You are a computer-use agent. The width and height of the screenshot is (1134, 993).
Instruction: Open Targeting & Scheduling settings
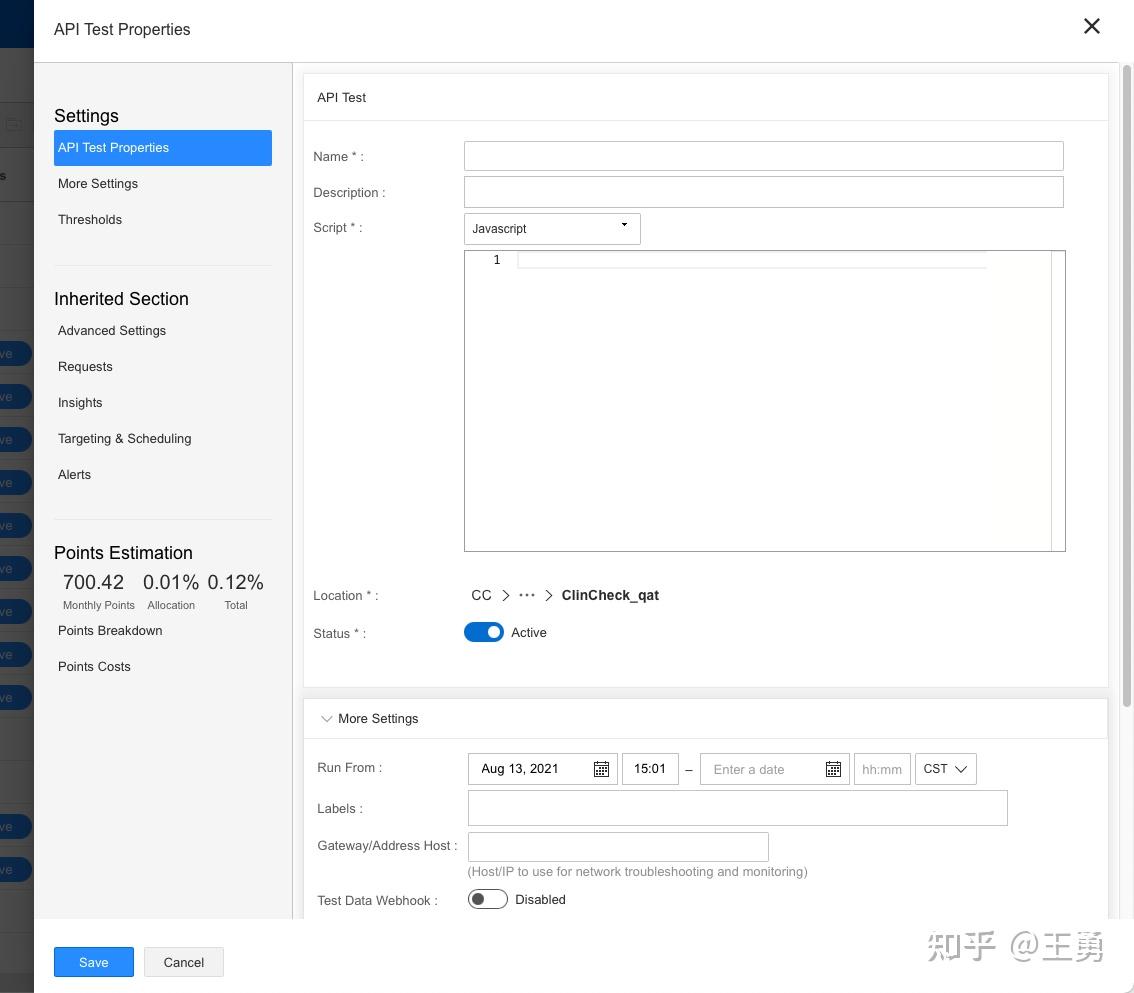click(124, 438)
